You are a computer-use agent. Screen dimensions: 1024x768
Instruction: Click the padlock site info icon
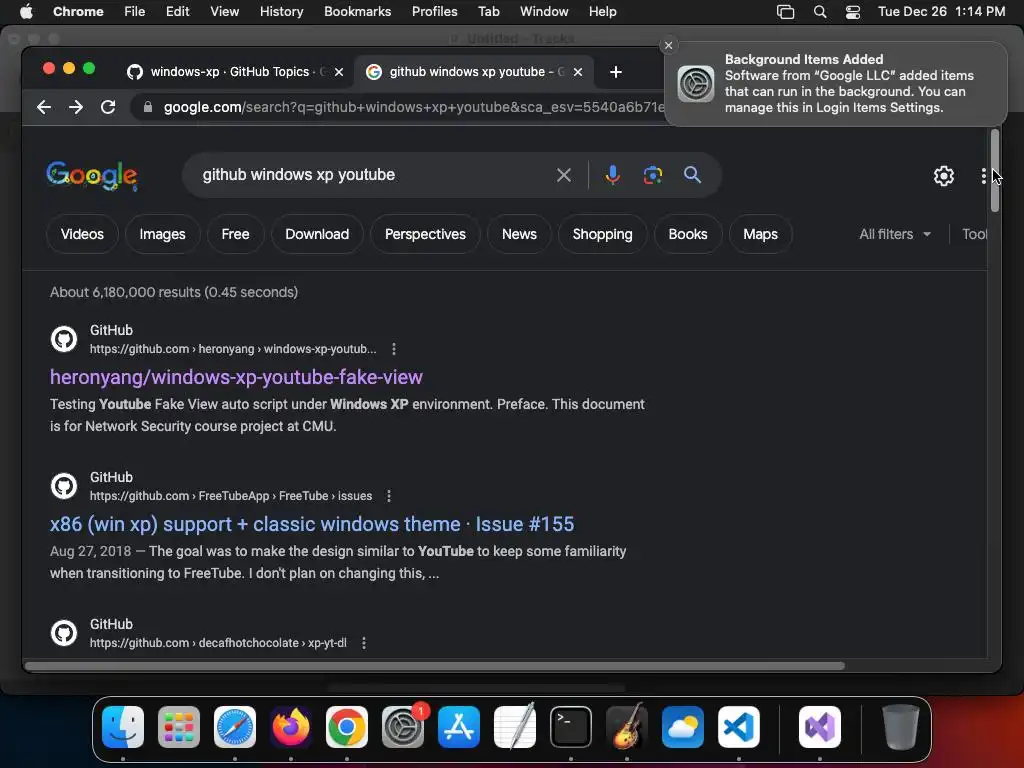coord(148,107)
